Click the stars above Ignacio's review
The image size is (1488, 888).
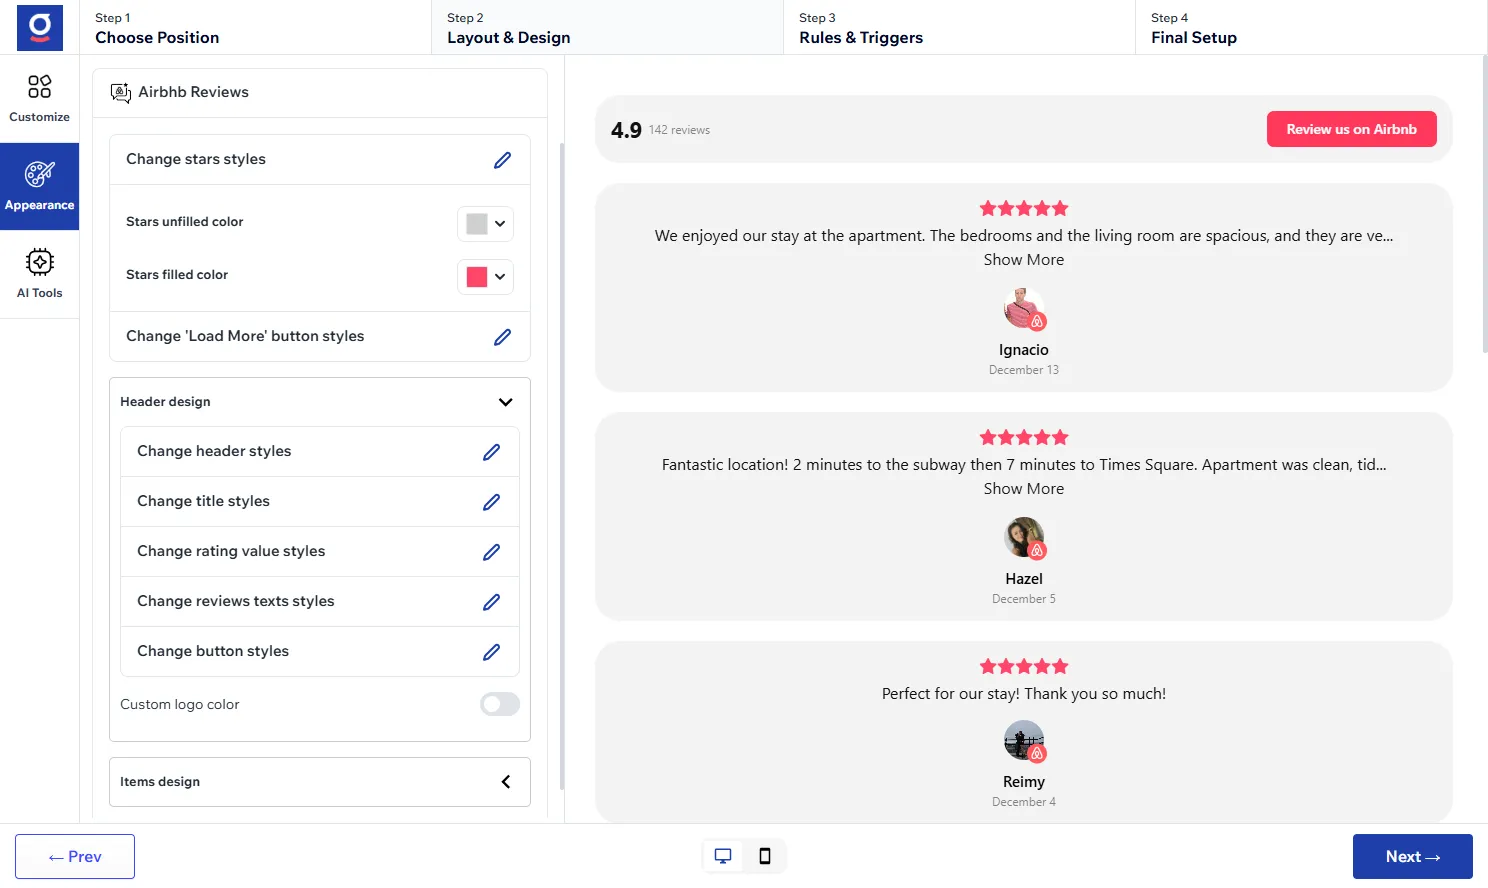pos(1024,208)
